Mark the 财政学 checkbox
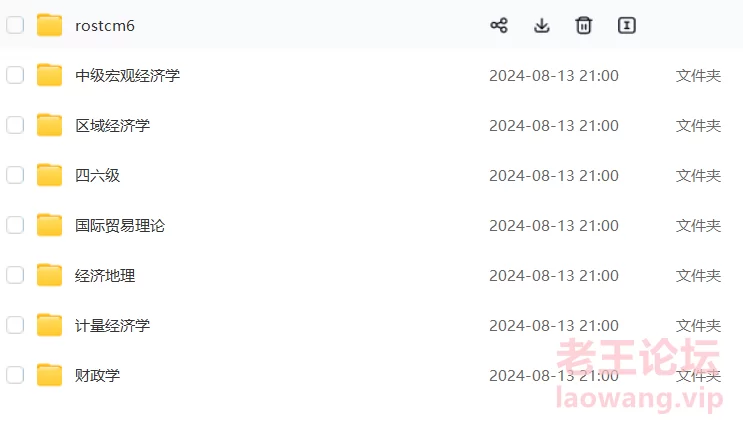The image size is (743, 423). pyautogui.click(x=15, y=375)
